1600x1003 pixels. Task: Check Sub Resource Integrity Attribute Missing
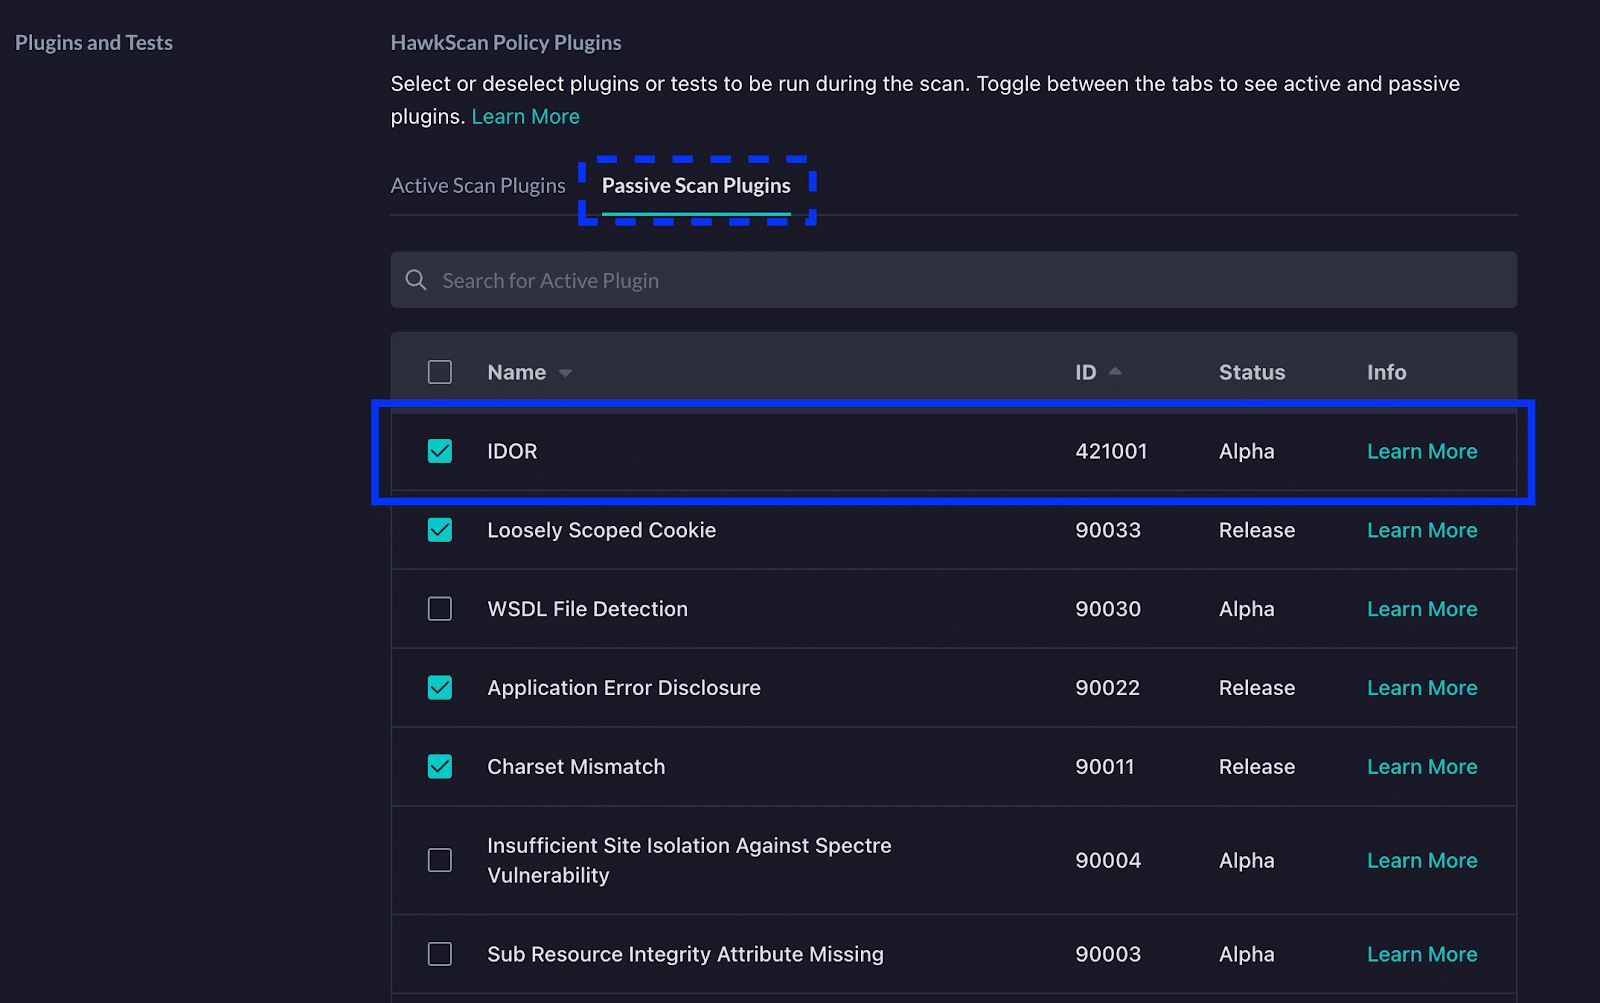pyautogui.click(x=440, y=954)
